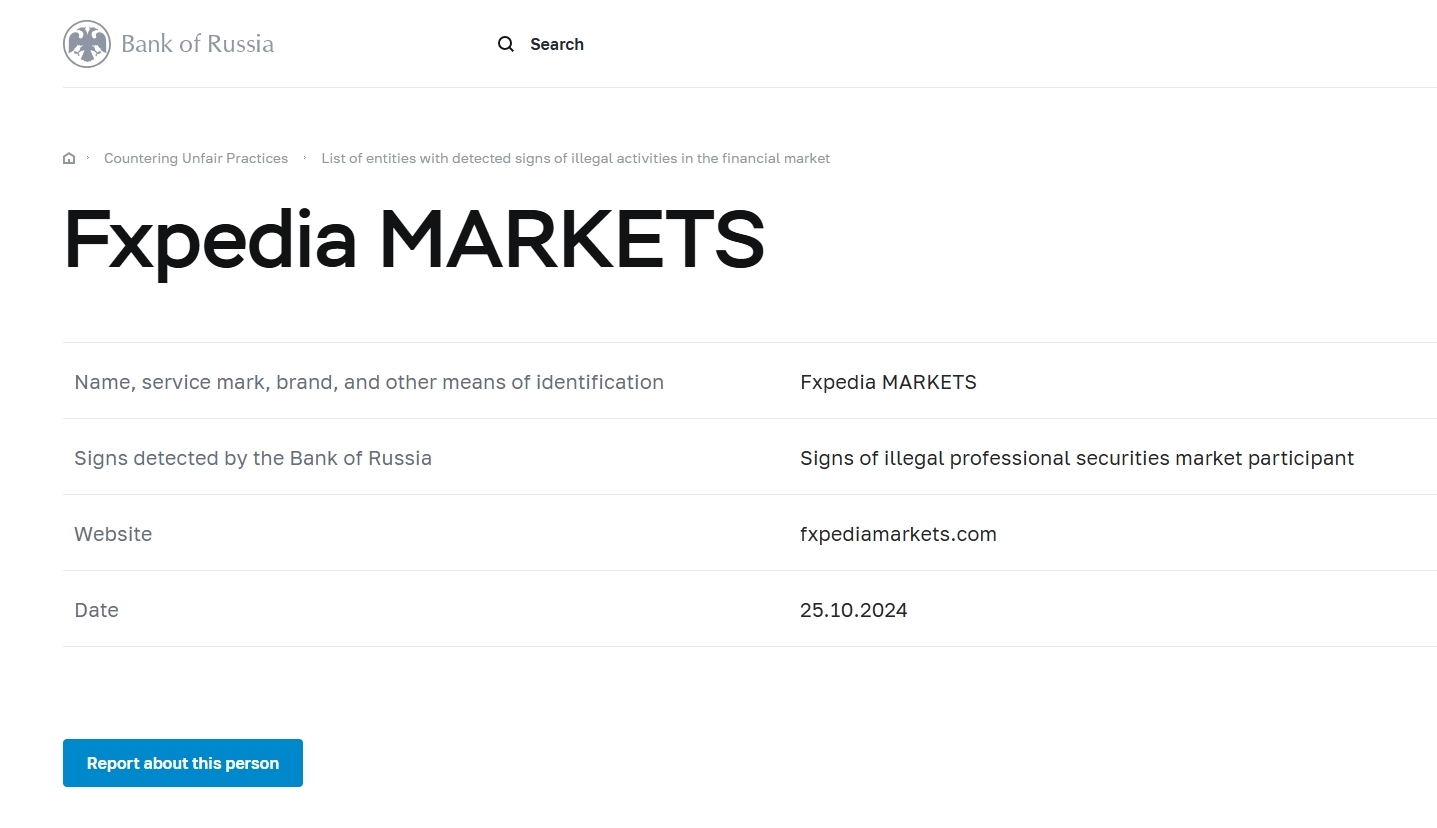Image resolution: width=1437 pixels, height=828 pixels.
Task: Open the Countering Unfair Practices breadcrumb
Action: [x=196, y=158]
